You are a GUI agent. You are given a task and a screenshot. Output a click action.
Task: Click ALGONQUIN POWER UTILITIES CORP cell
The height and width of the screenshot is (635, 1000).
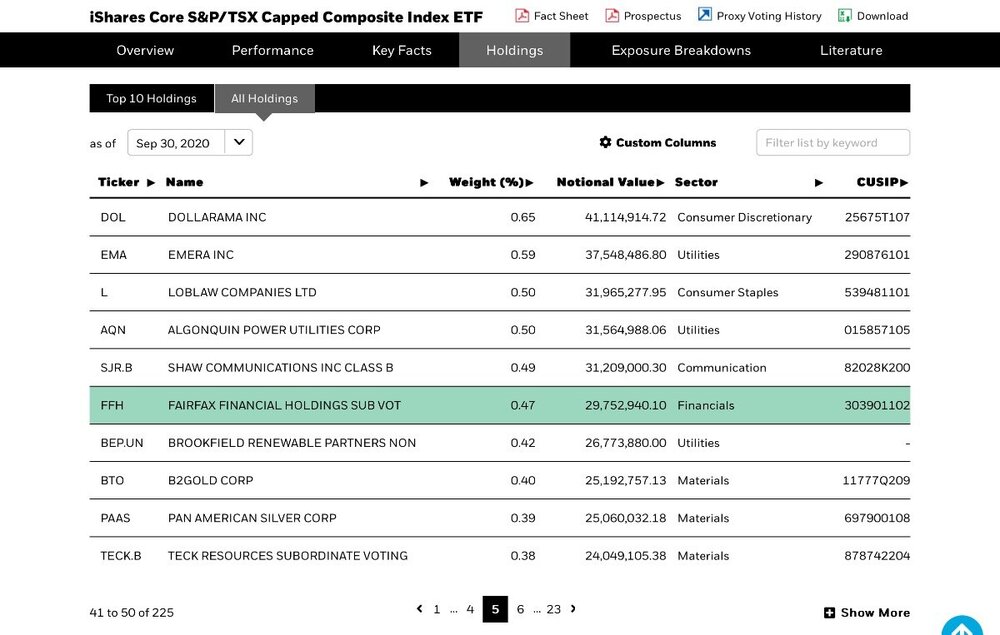tap(274, 330)
